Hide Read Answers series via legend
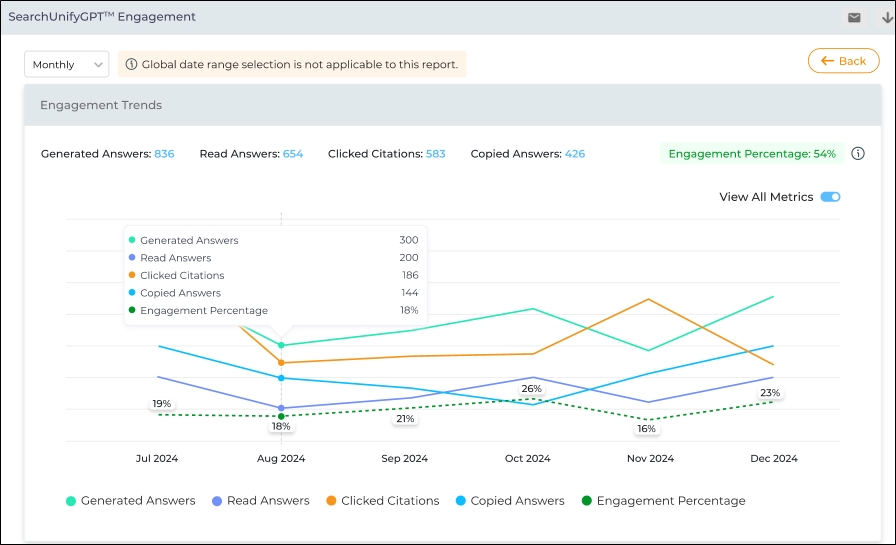This screenshot has height=545, width=896. [259, 501]
